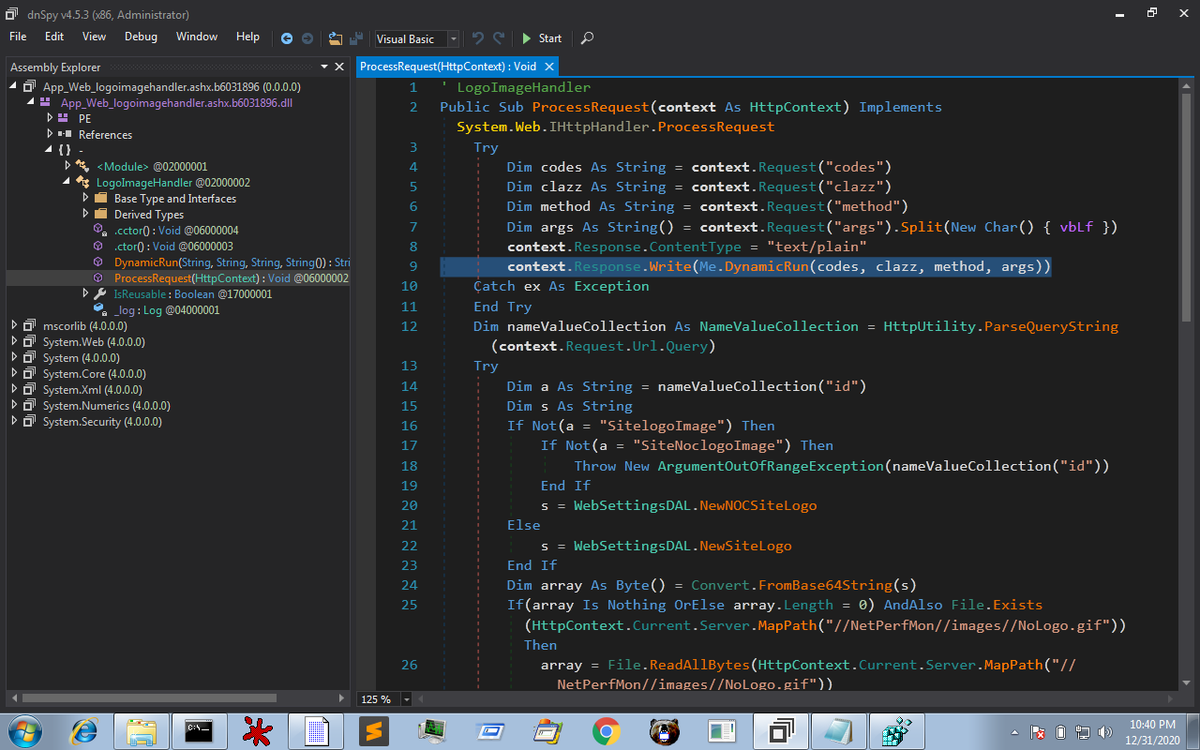
Task: Select the ProcessRequest(HttpContext) : Void tab
Action: tap(447, 66)
